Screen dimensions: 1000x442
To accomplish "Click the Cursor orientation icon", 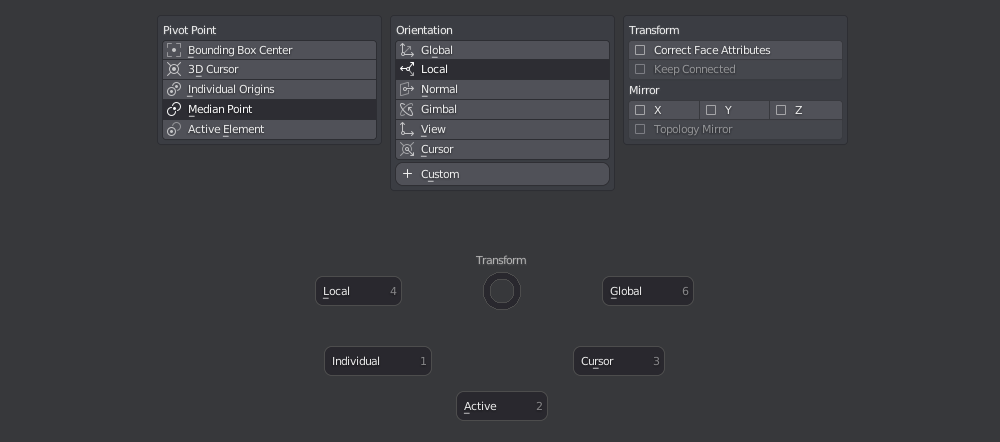I will [407, 149].
